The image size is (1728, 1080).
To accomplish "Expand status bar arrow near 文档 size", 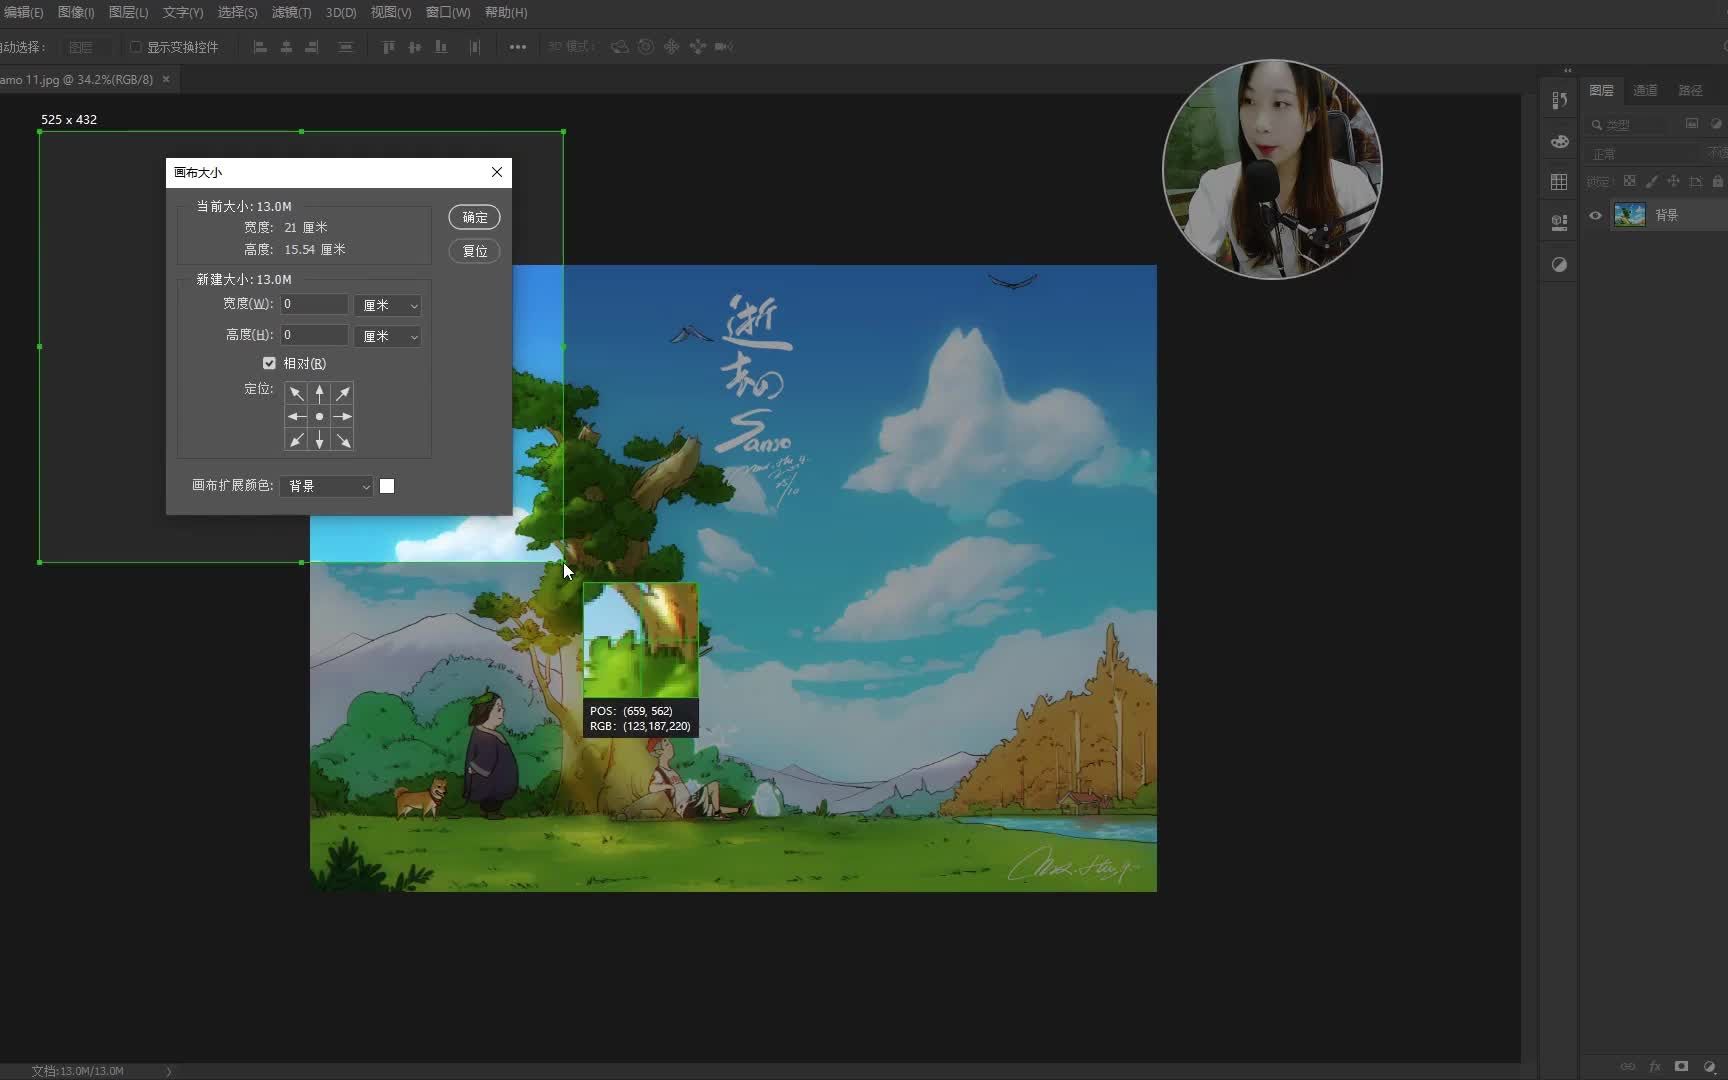I will pos(168,1071).
